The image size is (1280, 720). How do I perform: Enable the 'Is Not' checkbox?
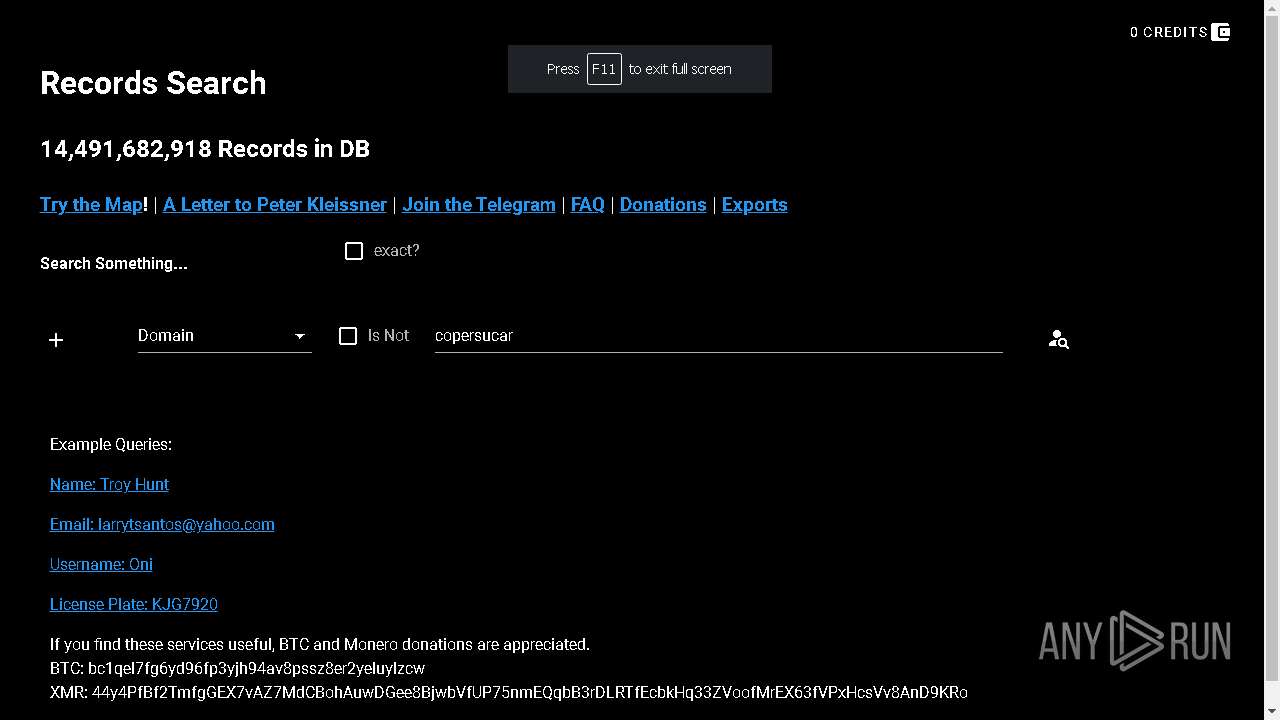click(x=348, y=336)
